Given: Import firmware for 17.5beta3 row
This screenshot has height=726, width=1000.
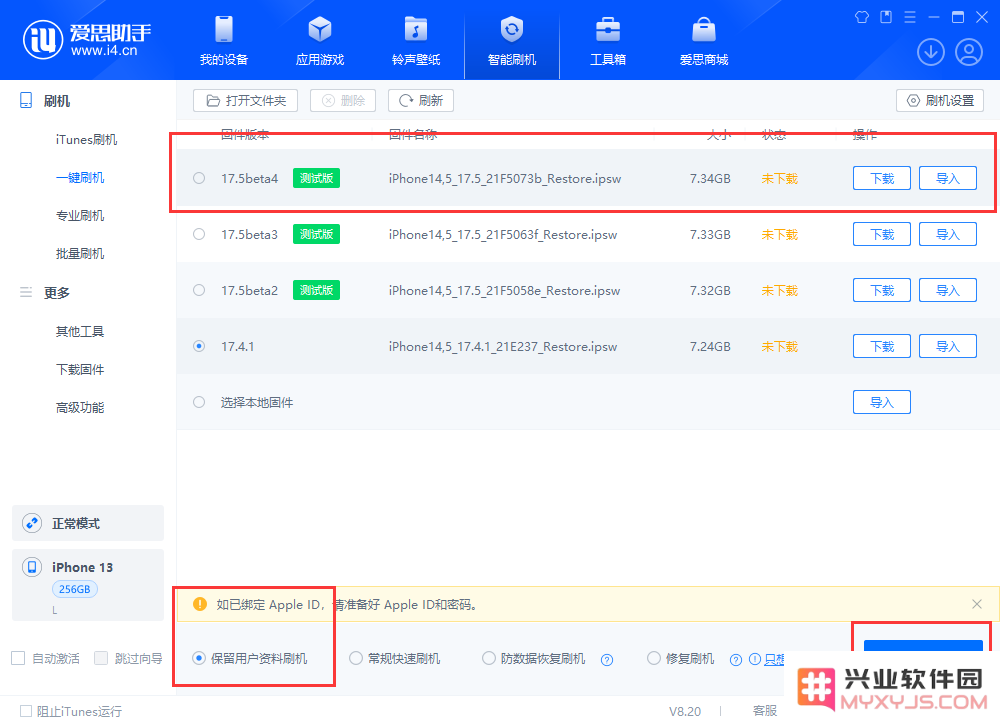Looking at the screenshot, I should 948,234.
